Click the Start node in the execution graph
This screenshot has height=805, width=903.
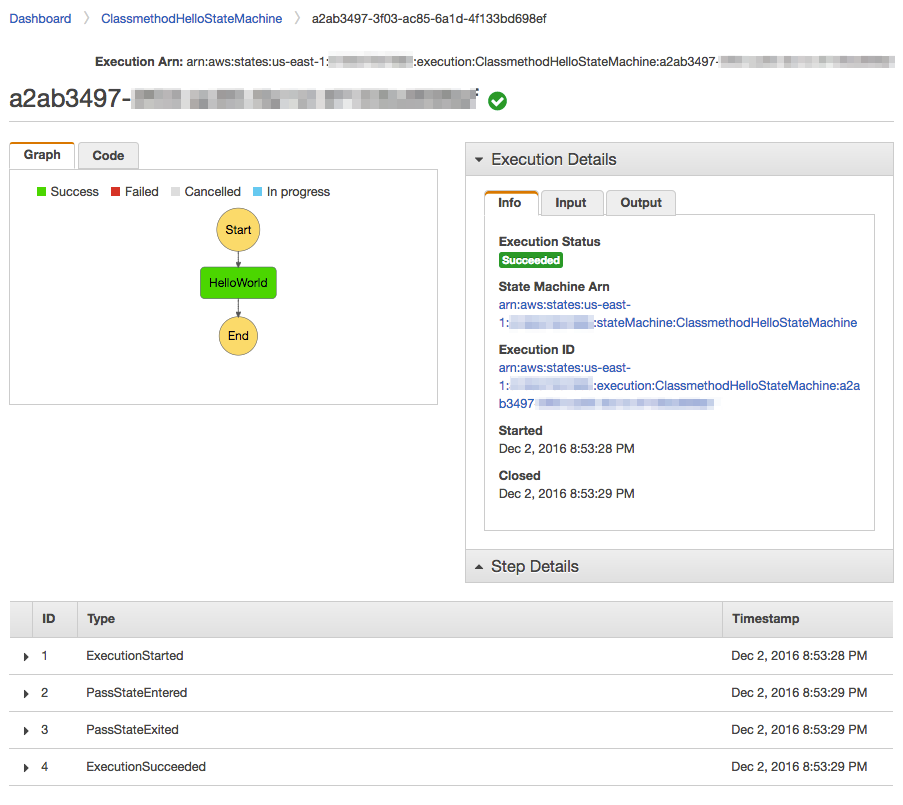(x=238, y=229)
